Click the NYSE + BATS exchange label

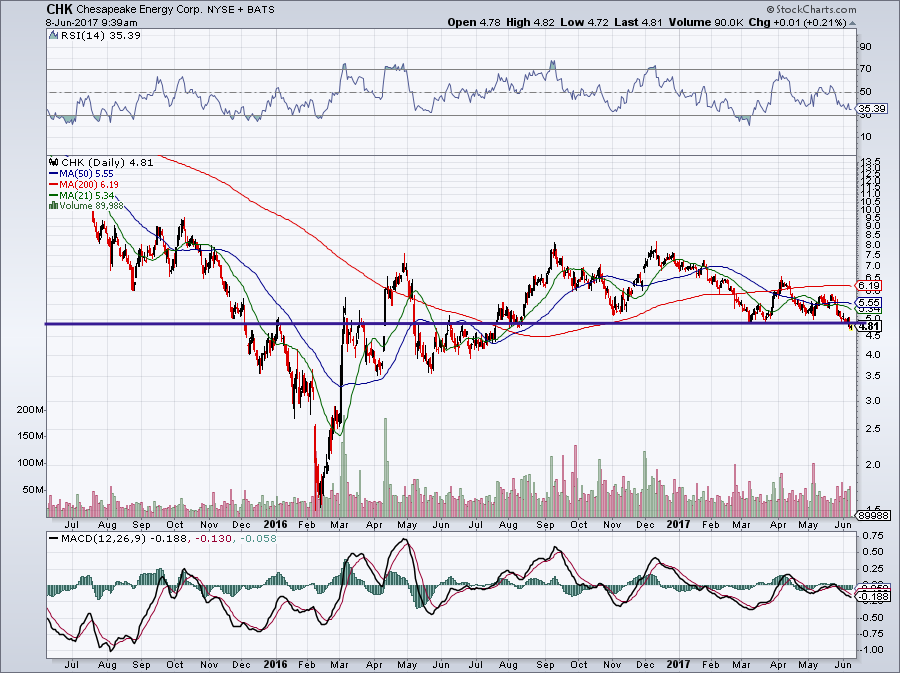(x=240, y=10)
